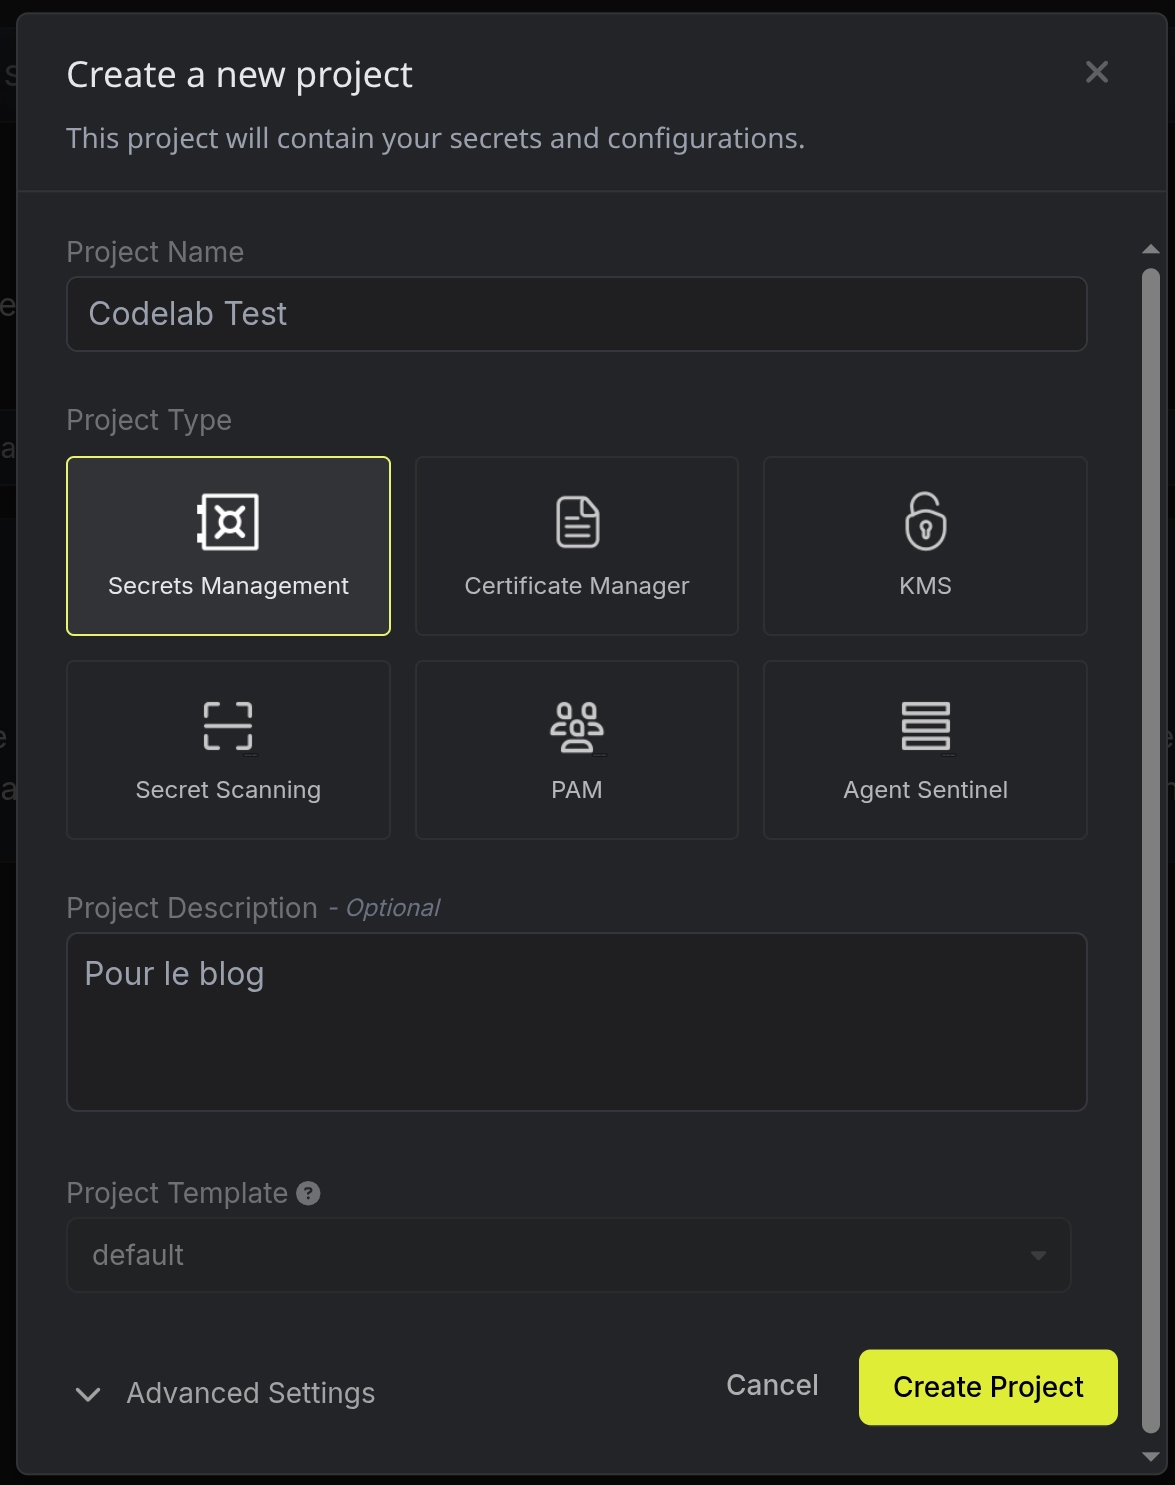Expand the Advanced Settings chevron
1175x1485 pixels.
[x=88, y=1394]
